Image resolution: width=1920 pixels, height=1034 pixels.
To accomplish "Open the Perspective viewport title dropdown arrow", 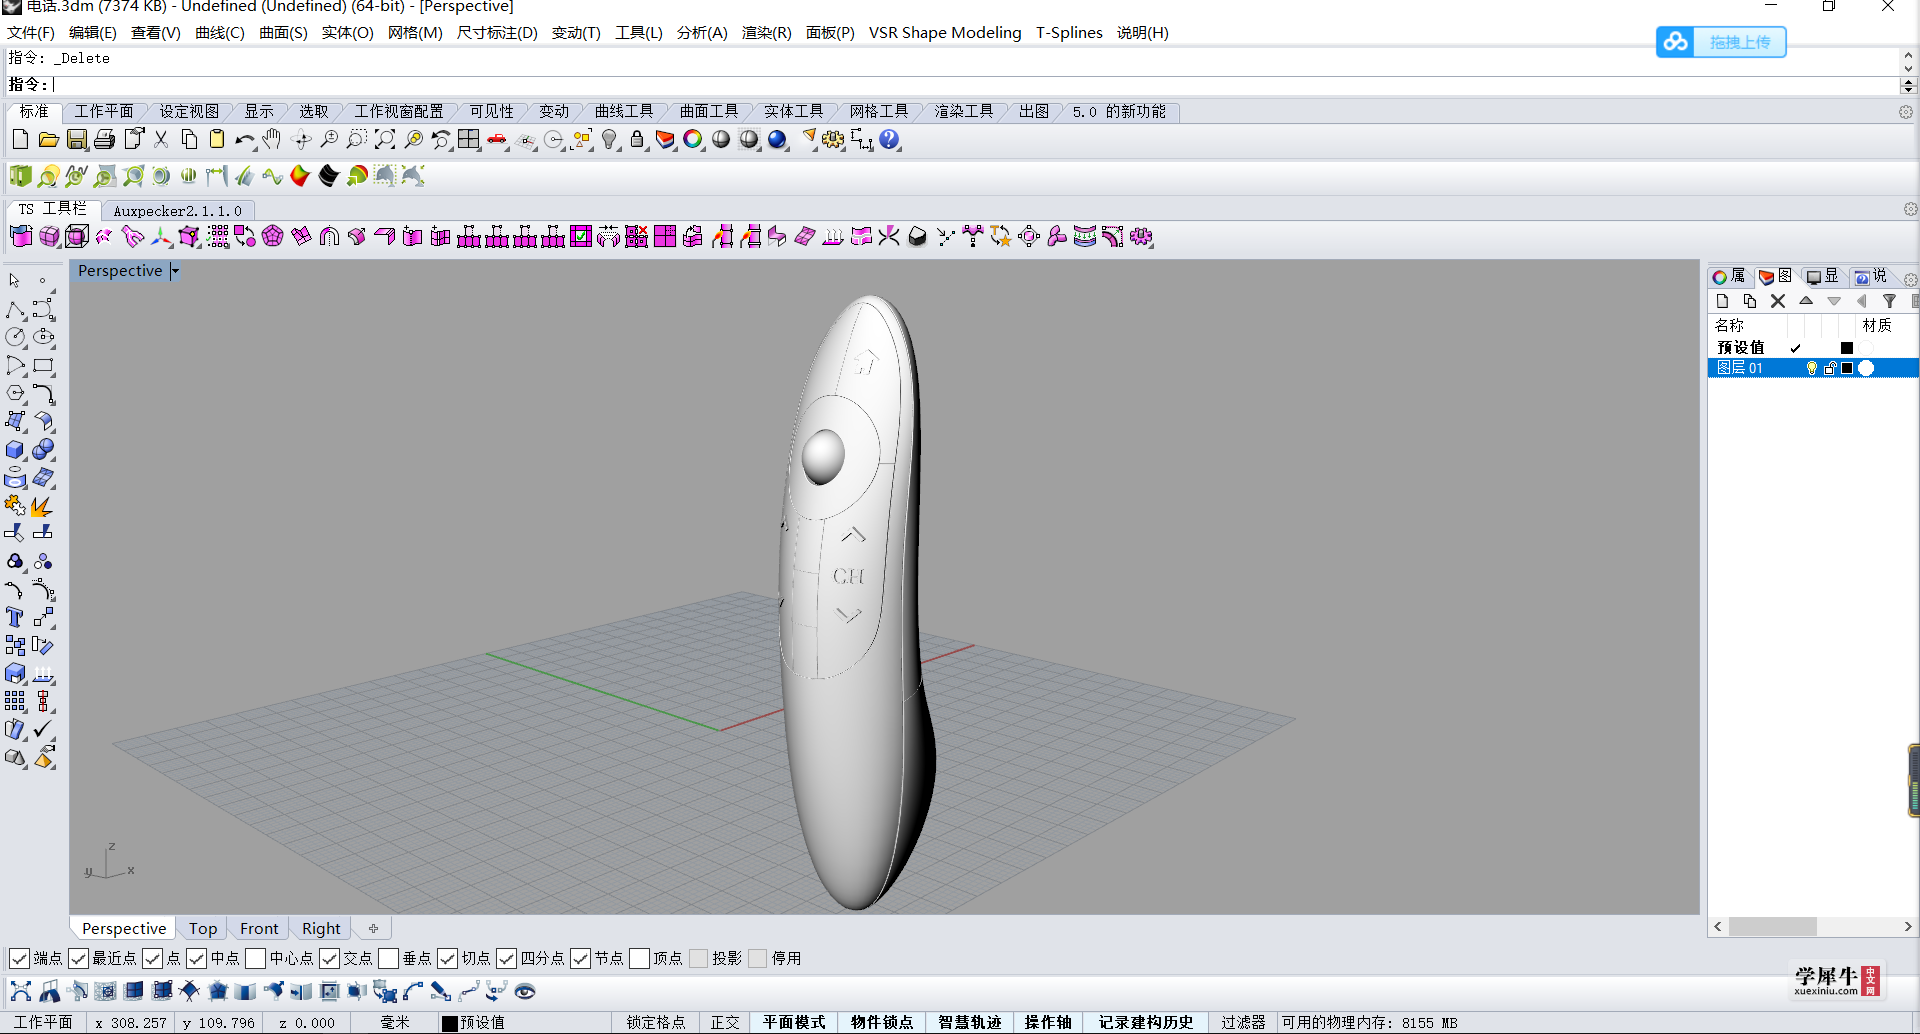I will click(x=175, y=271).
